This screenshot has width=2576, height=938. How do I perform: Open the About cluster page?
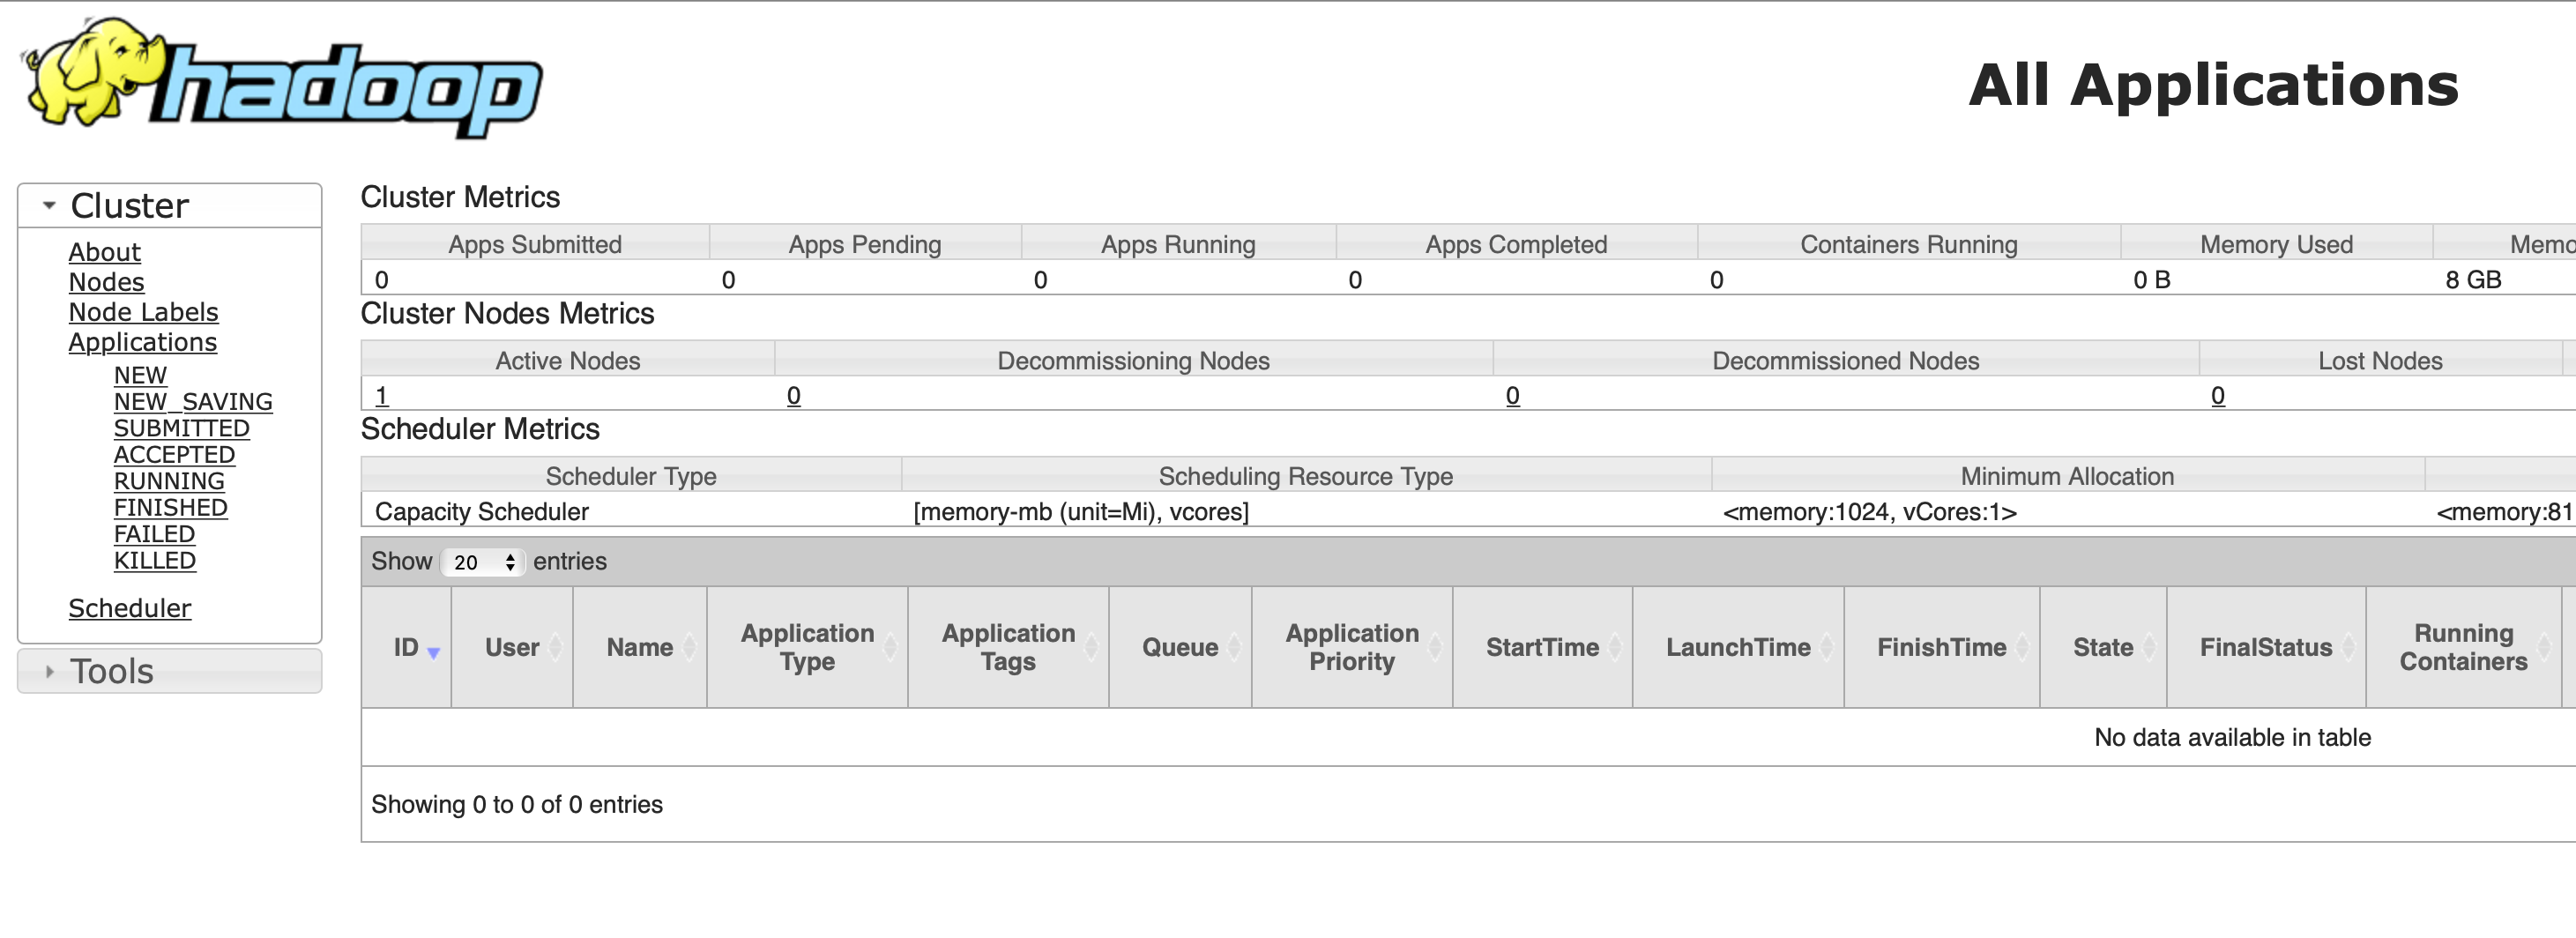click(x=104, y=252)
